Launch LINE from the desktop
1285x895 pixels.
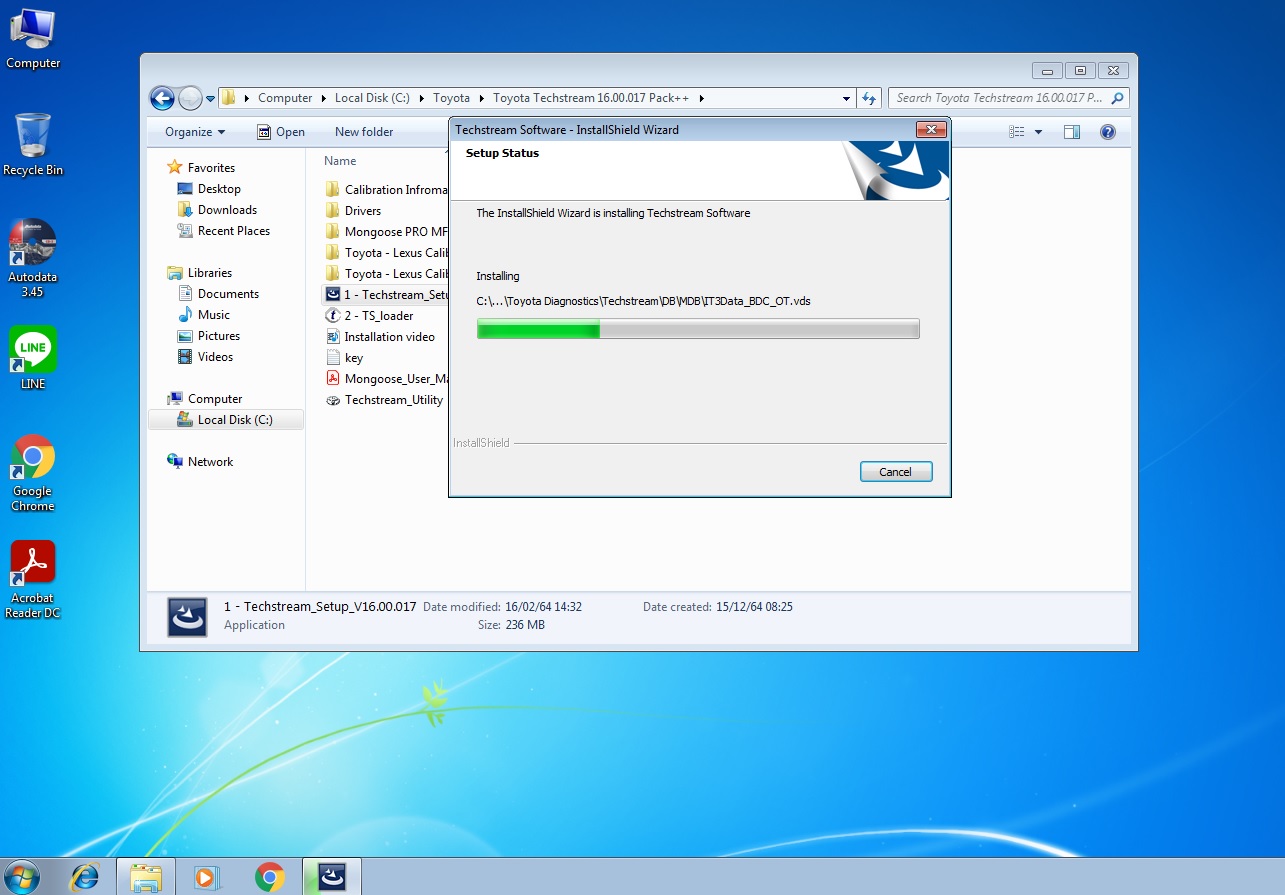(33, 350)
